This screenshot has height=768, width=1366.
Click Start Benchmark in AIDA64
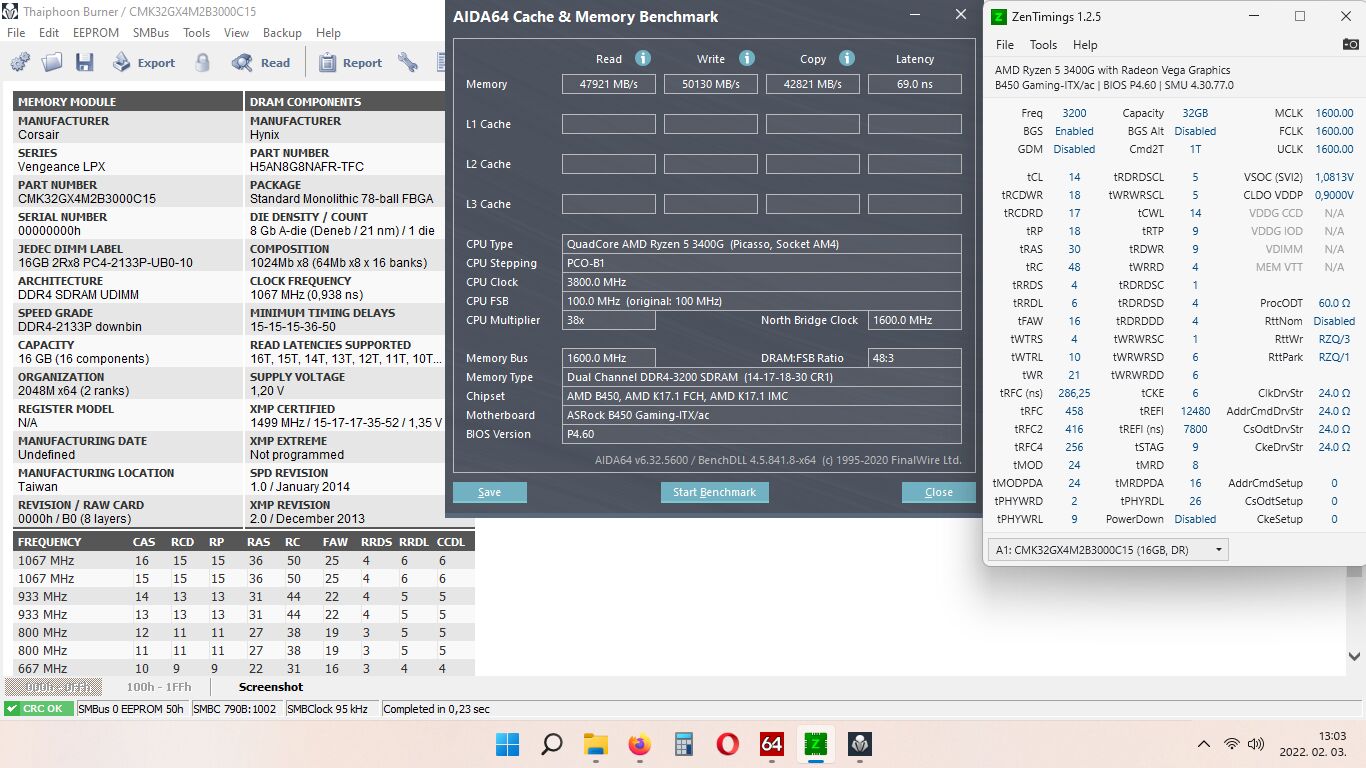714,492
